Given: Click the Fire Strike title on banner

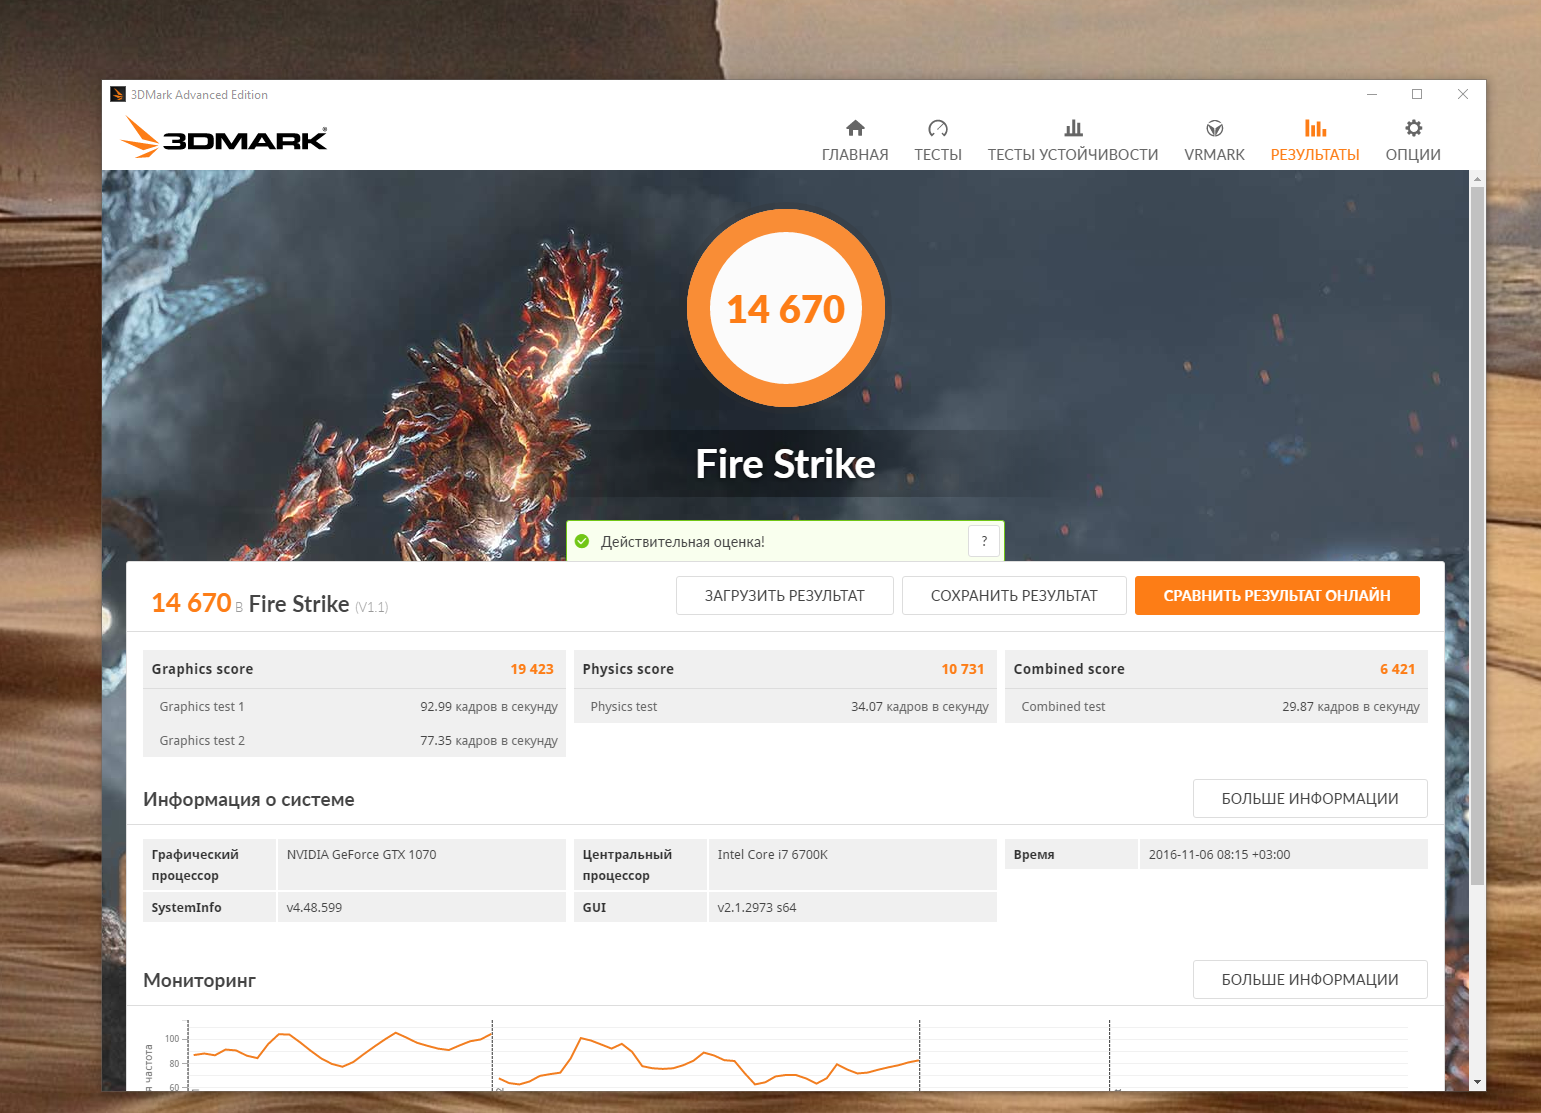Looking at the screenshot, I should tap(786, 464).
